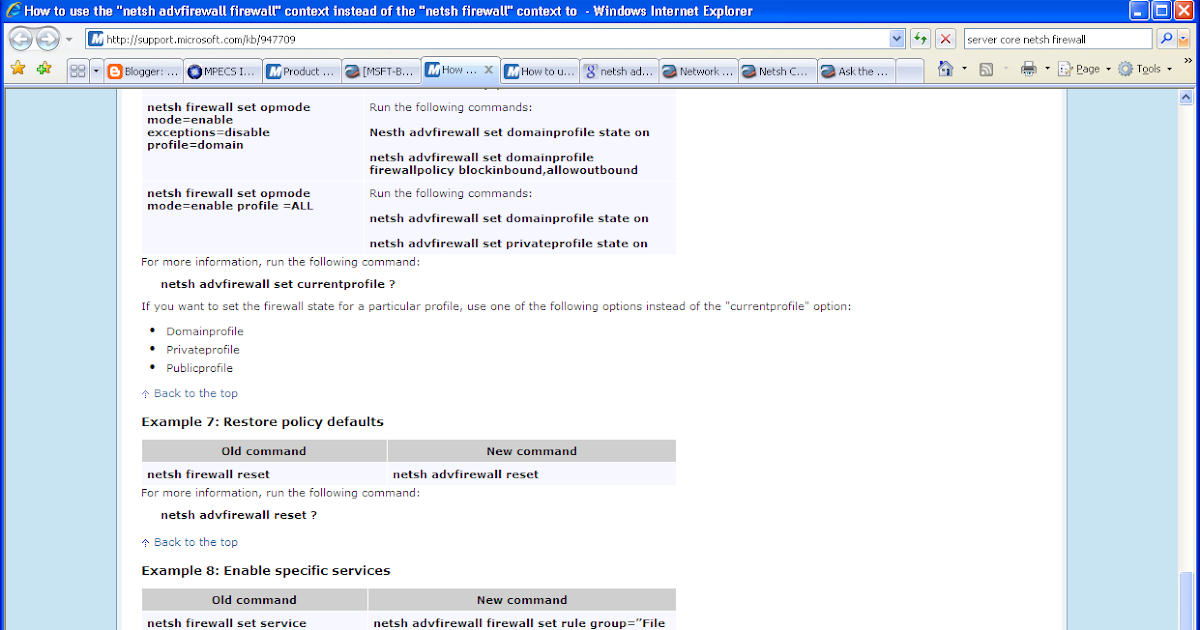Click in the search box field
1200x630 pixels.
[x=1058, y=39]
